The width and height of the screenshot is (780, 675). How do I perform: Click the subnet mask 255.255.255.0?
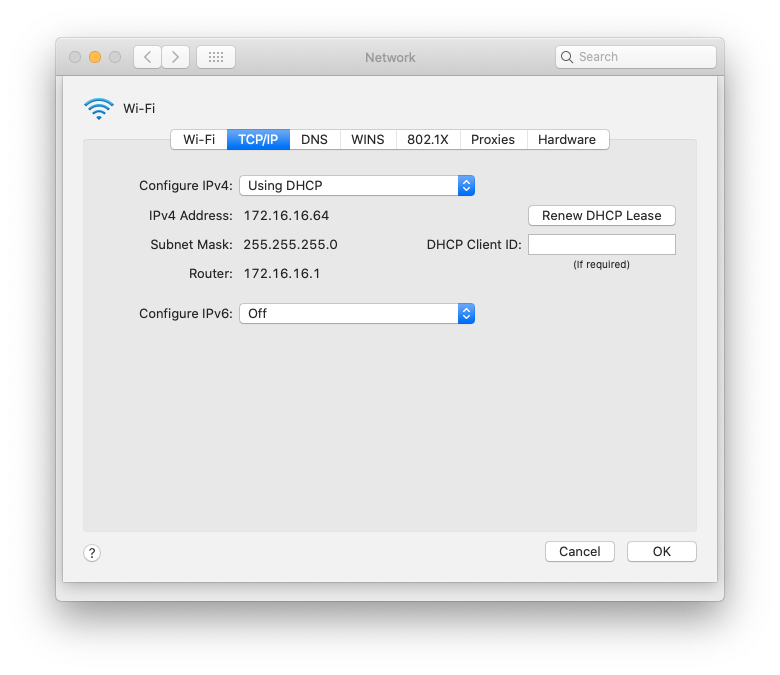291,245
